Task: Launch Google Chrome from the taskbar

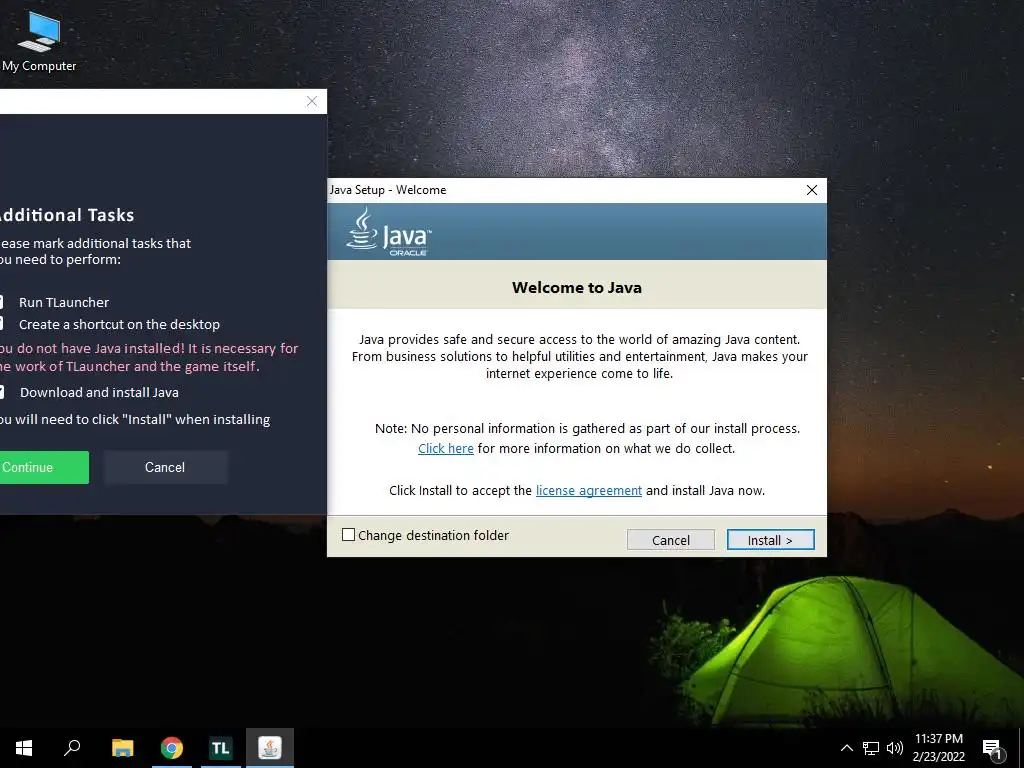Action: [x=172, y=748]
